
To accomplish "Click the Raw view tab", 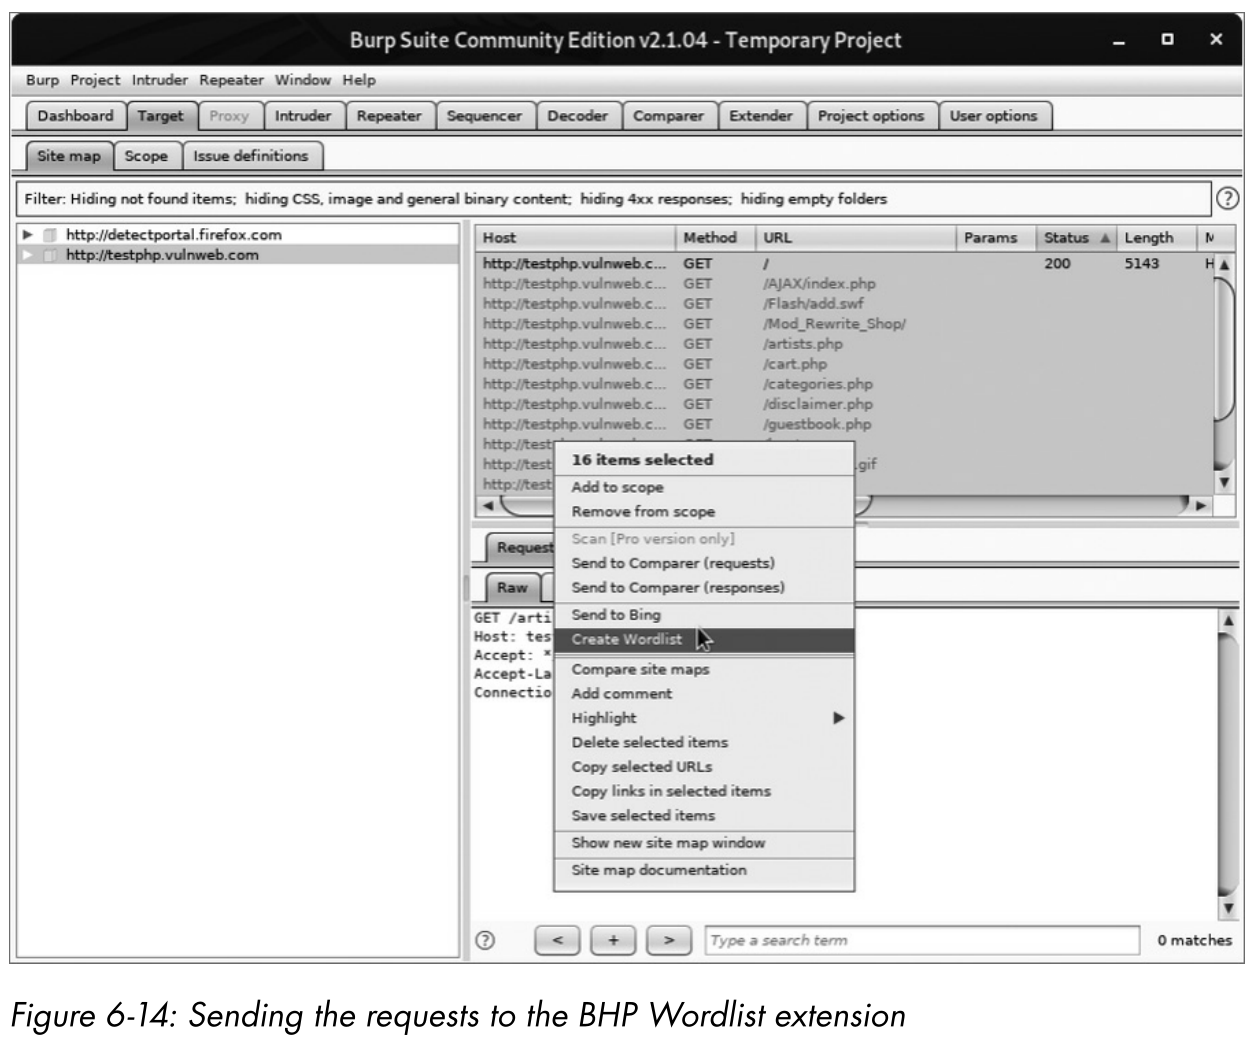I will tap(512, 588).
